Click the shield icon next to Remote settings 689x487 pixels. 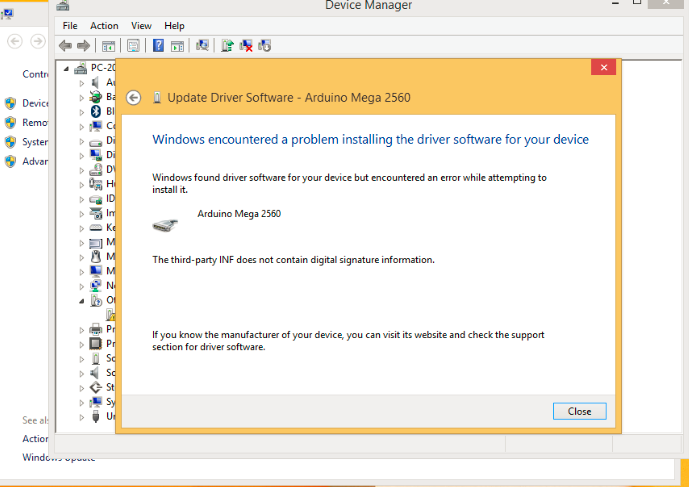[x=11, y=123]
